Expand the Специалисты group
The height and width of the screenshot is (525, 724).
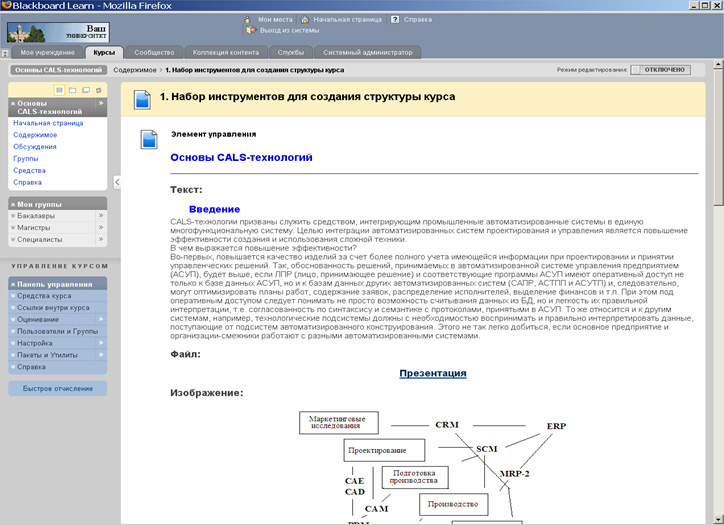click(x=13, y=240)
